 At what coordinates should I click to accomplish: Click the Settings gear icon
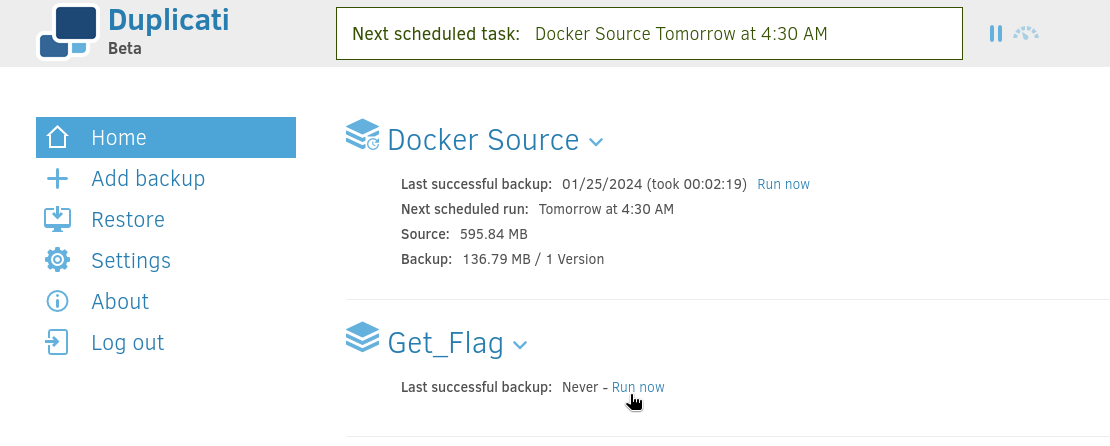point(57,261)
